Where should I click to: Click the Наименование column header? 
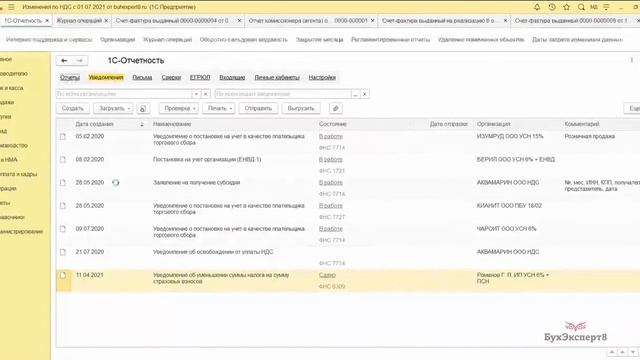(172, 124)
